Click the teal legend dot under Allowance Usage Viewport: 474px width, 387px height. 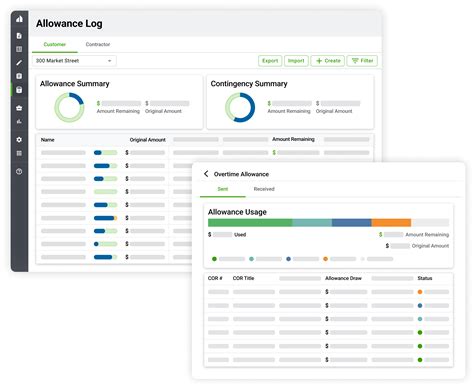tap(251, 259)
